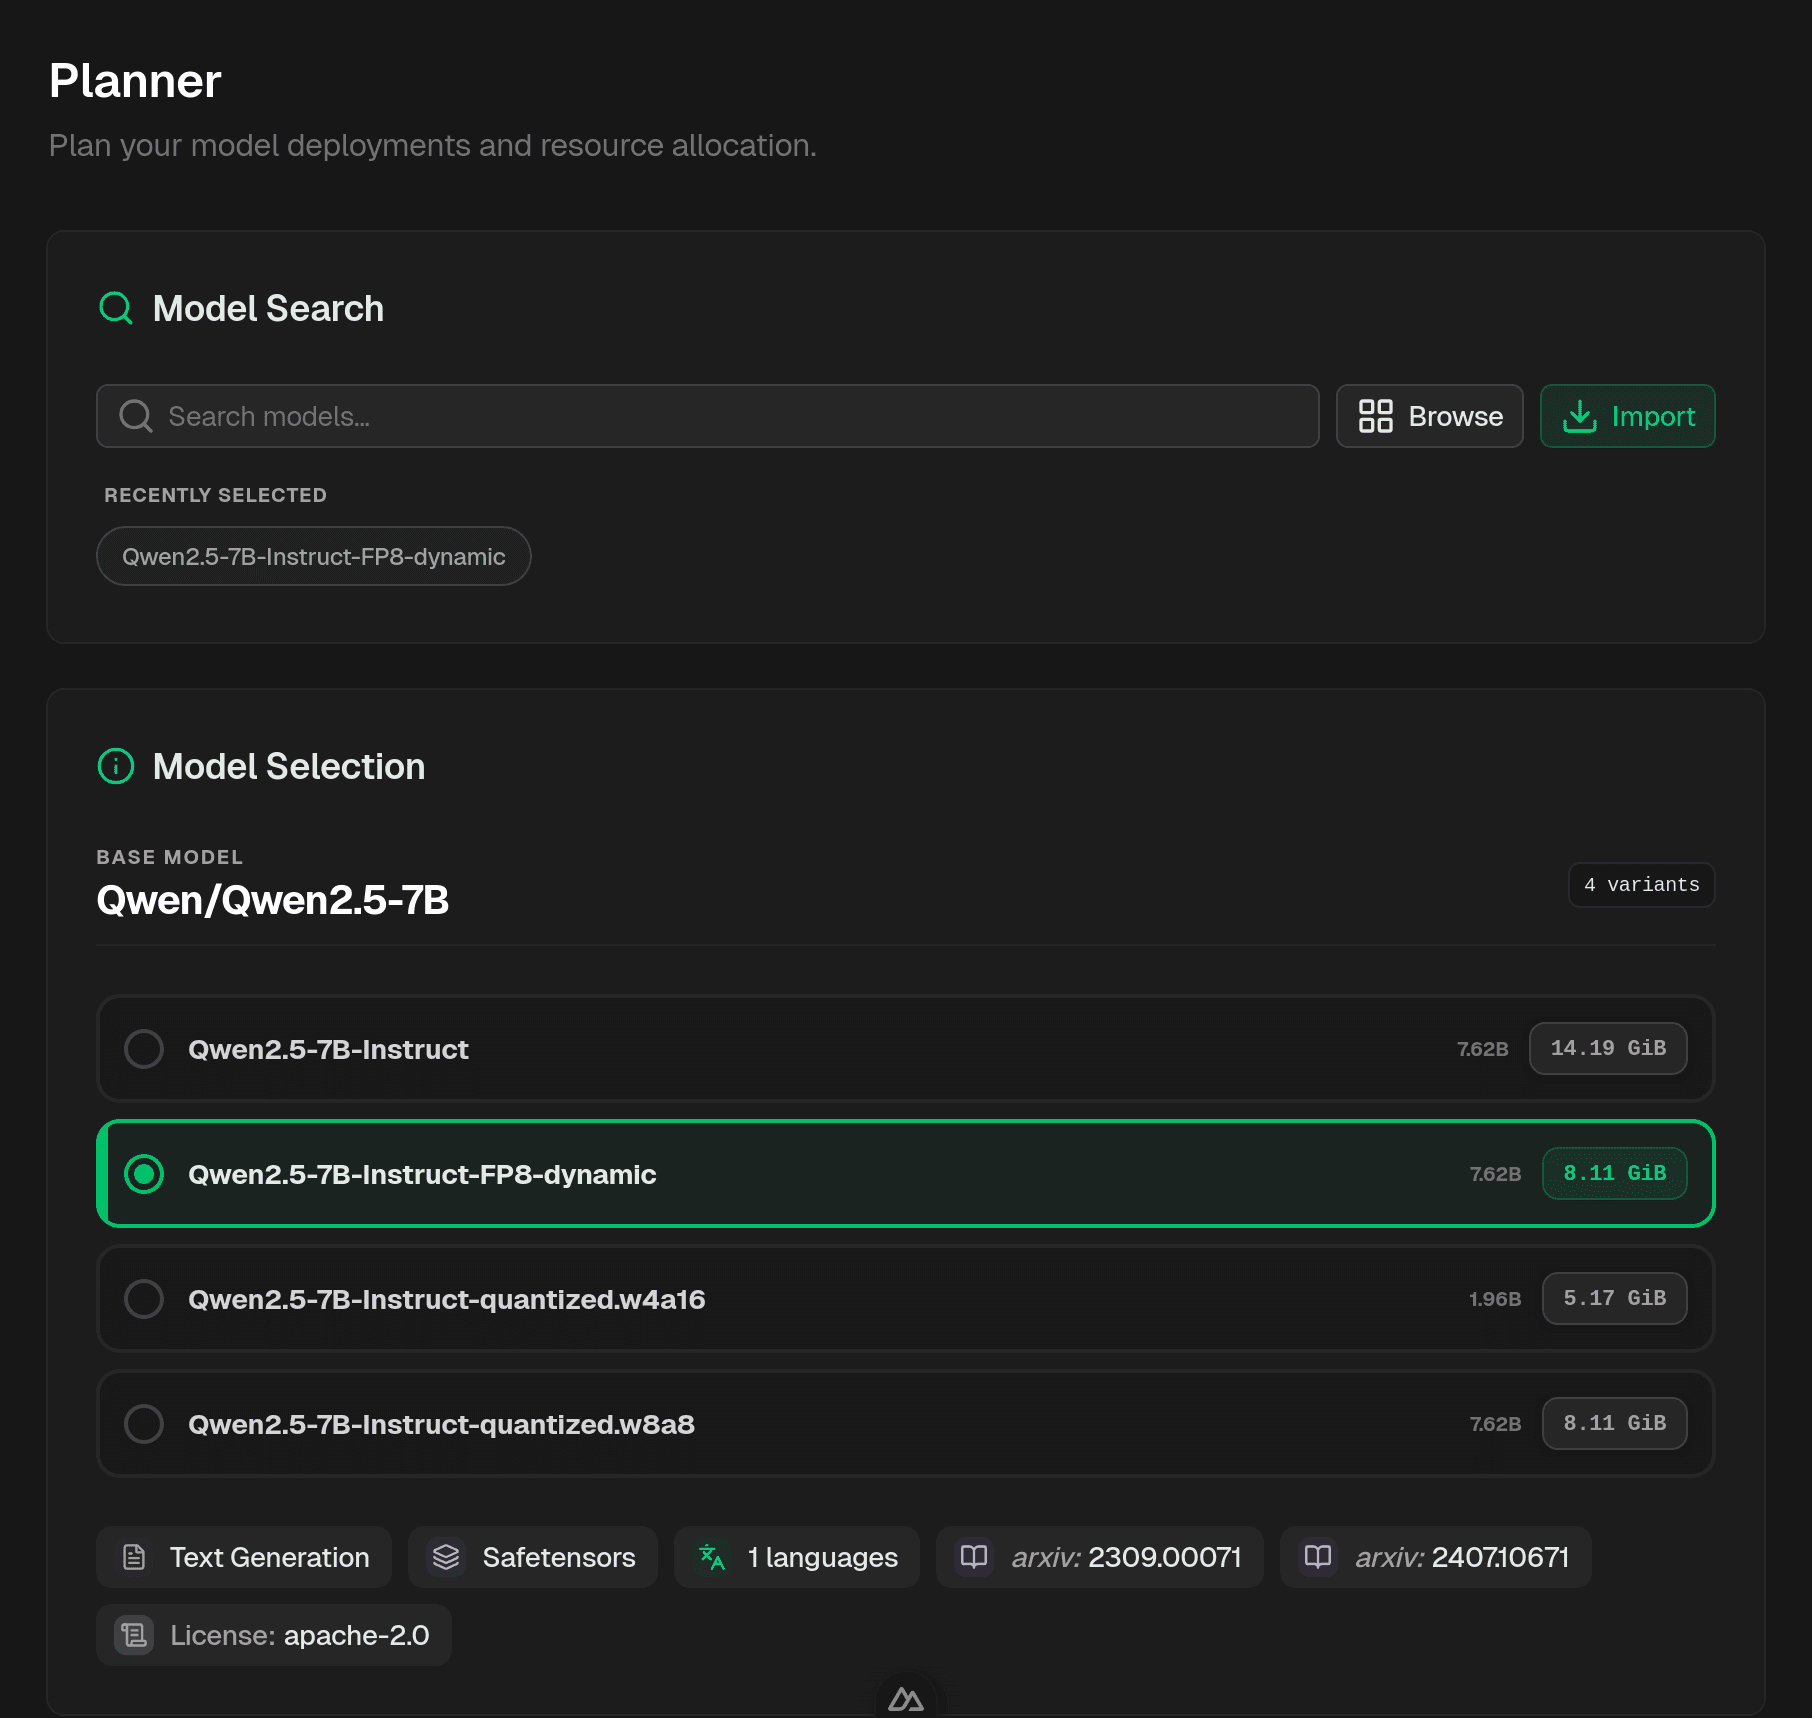Open the Text Generation tag
This screenshot has width=1812, height=1718.
pyautogui.click(x=244, y=1557)
